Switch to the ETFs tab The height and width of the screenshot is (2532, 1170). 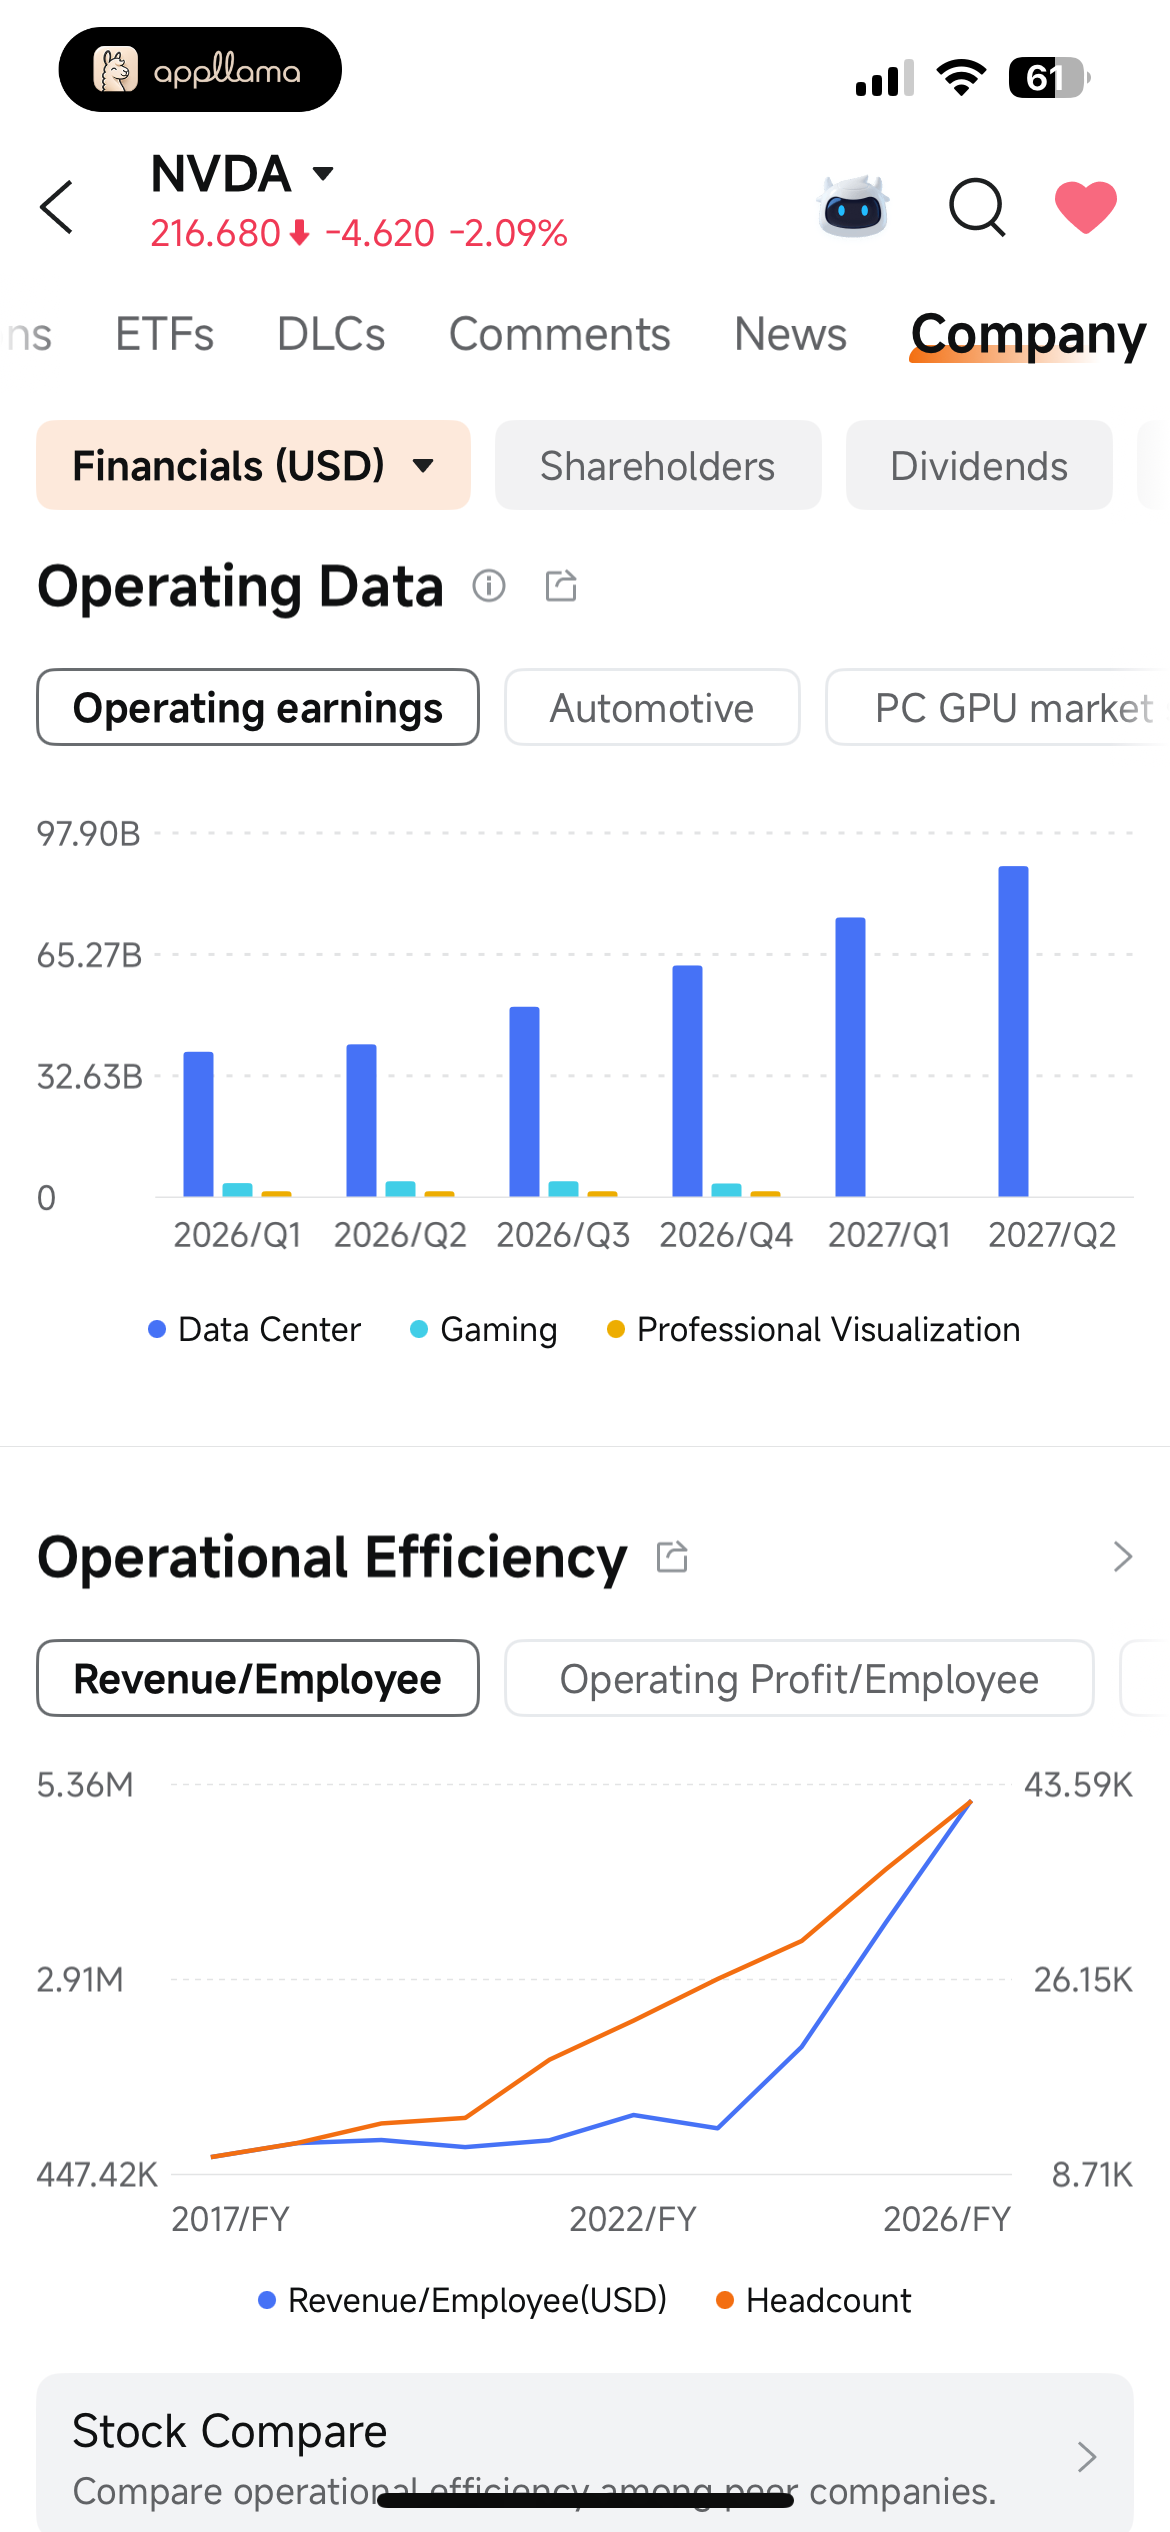[x=165, y=334]
